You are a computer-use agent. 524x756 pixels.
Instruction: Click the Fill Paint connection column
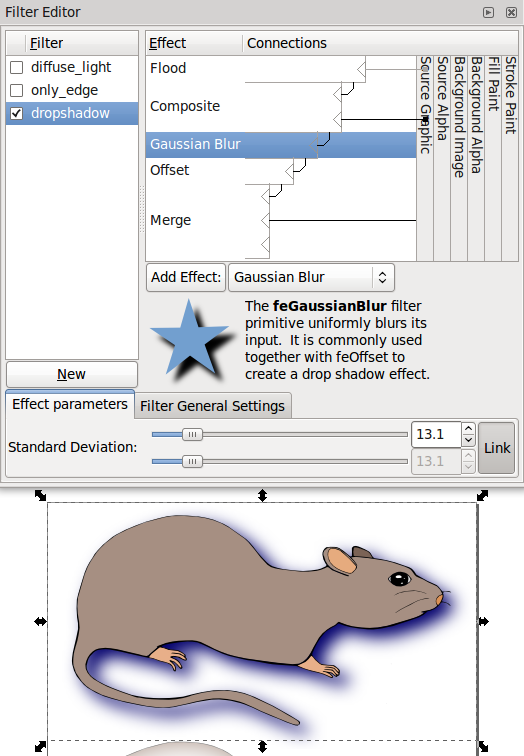[493, 158]
